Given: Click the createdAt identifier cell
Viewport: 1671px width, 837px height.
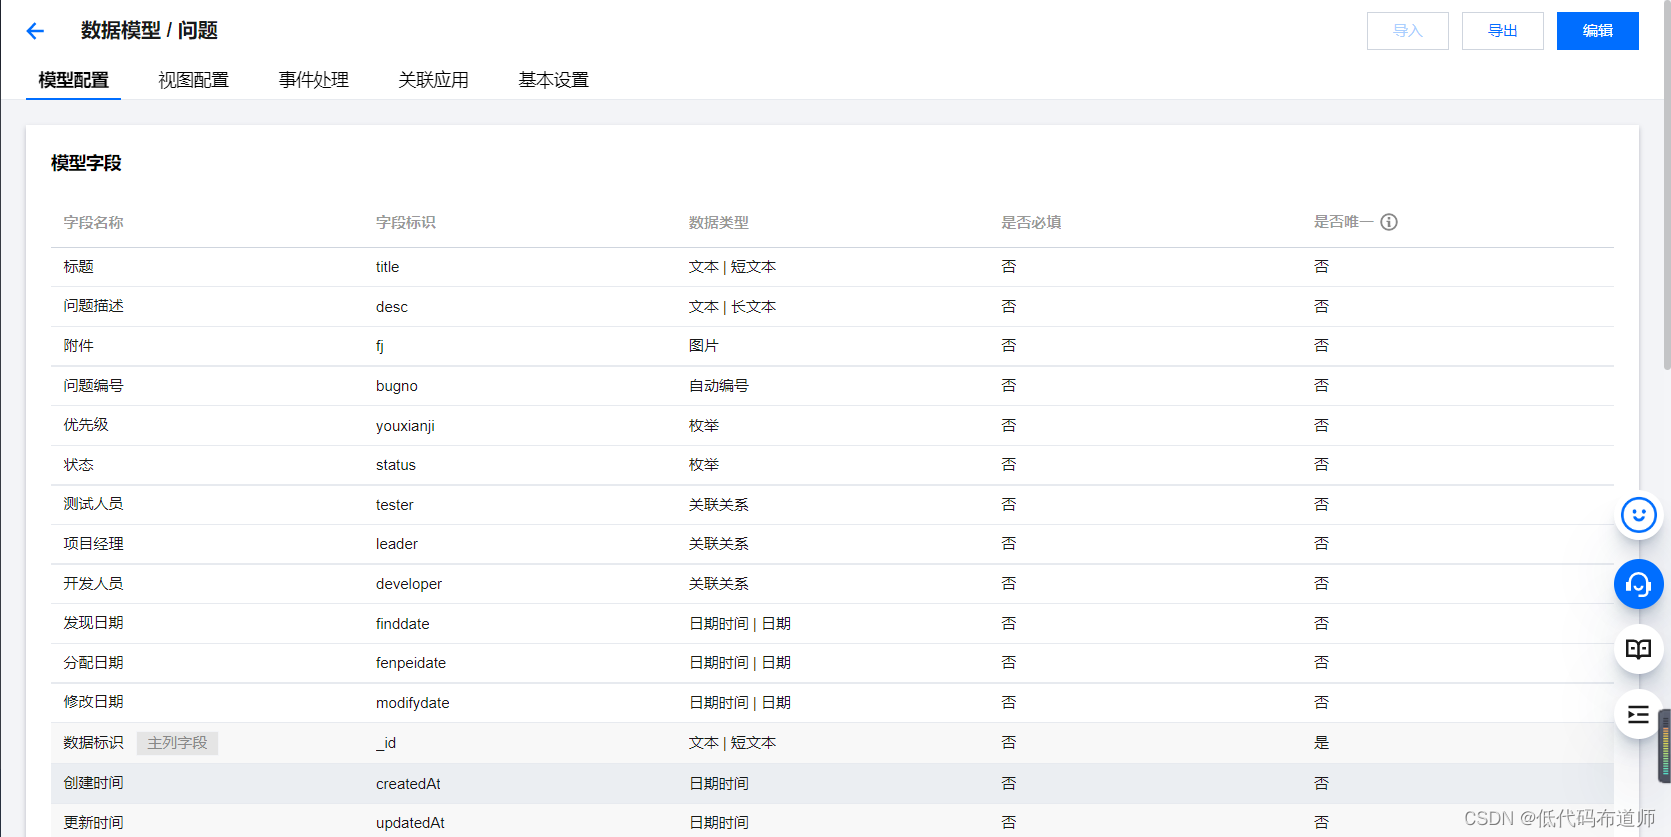Looking at the screenshot, I should (408, 784).
